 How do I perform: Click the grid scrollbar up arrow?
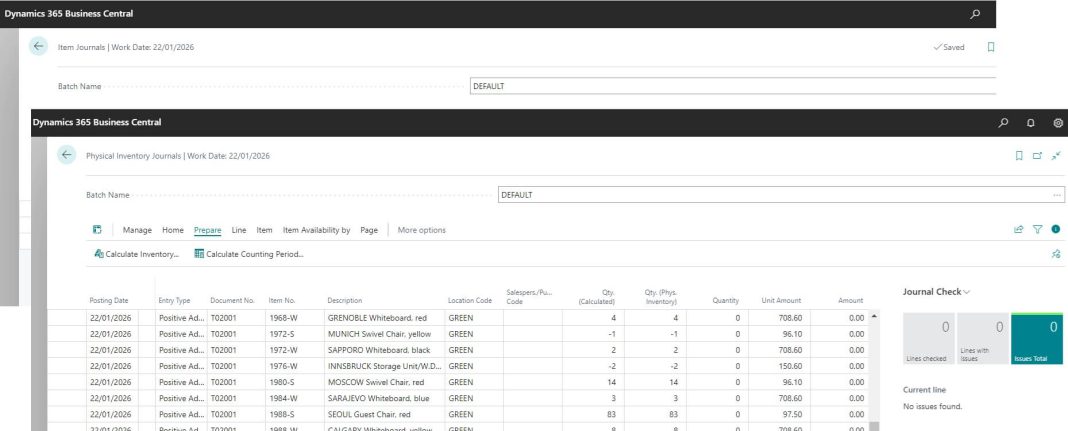click(874, 316)
